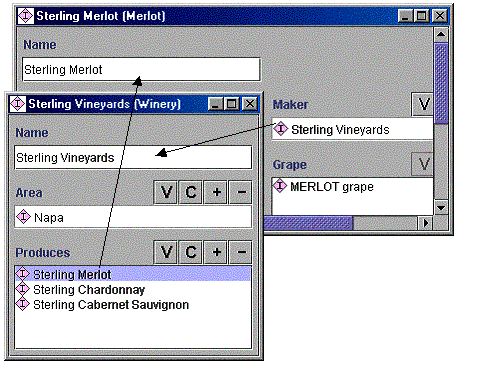483x368 pixels.
Task: Click the instance icon beside Sterling Chardonnay
Action: [23, 289]
